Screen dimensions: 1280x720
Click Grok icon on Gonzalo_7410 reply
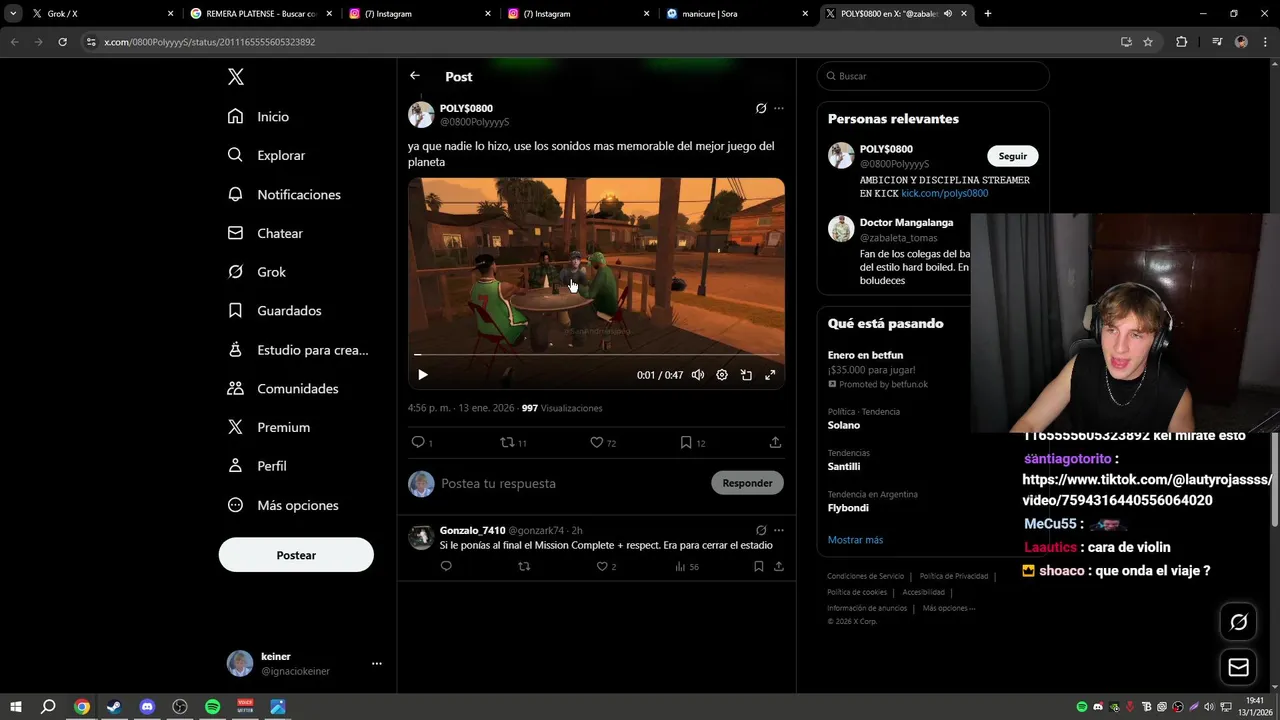[x=761, y=530]
